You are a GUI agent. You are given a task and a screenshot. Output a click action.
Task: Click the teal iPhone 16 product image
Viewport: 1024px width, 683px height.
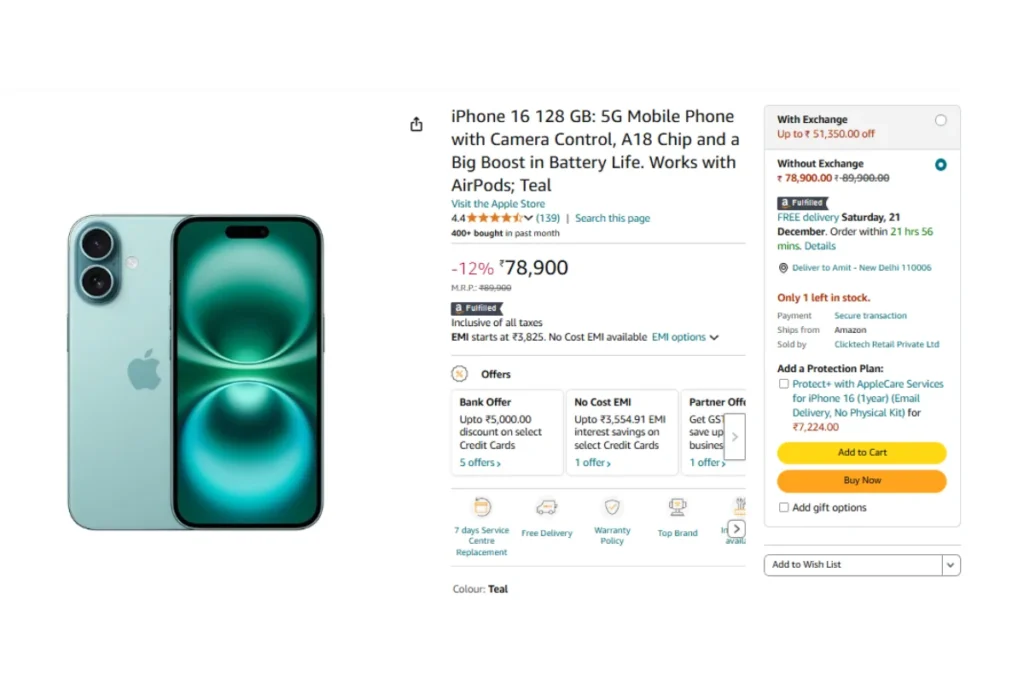(x=195, y=372)
